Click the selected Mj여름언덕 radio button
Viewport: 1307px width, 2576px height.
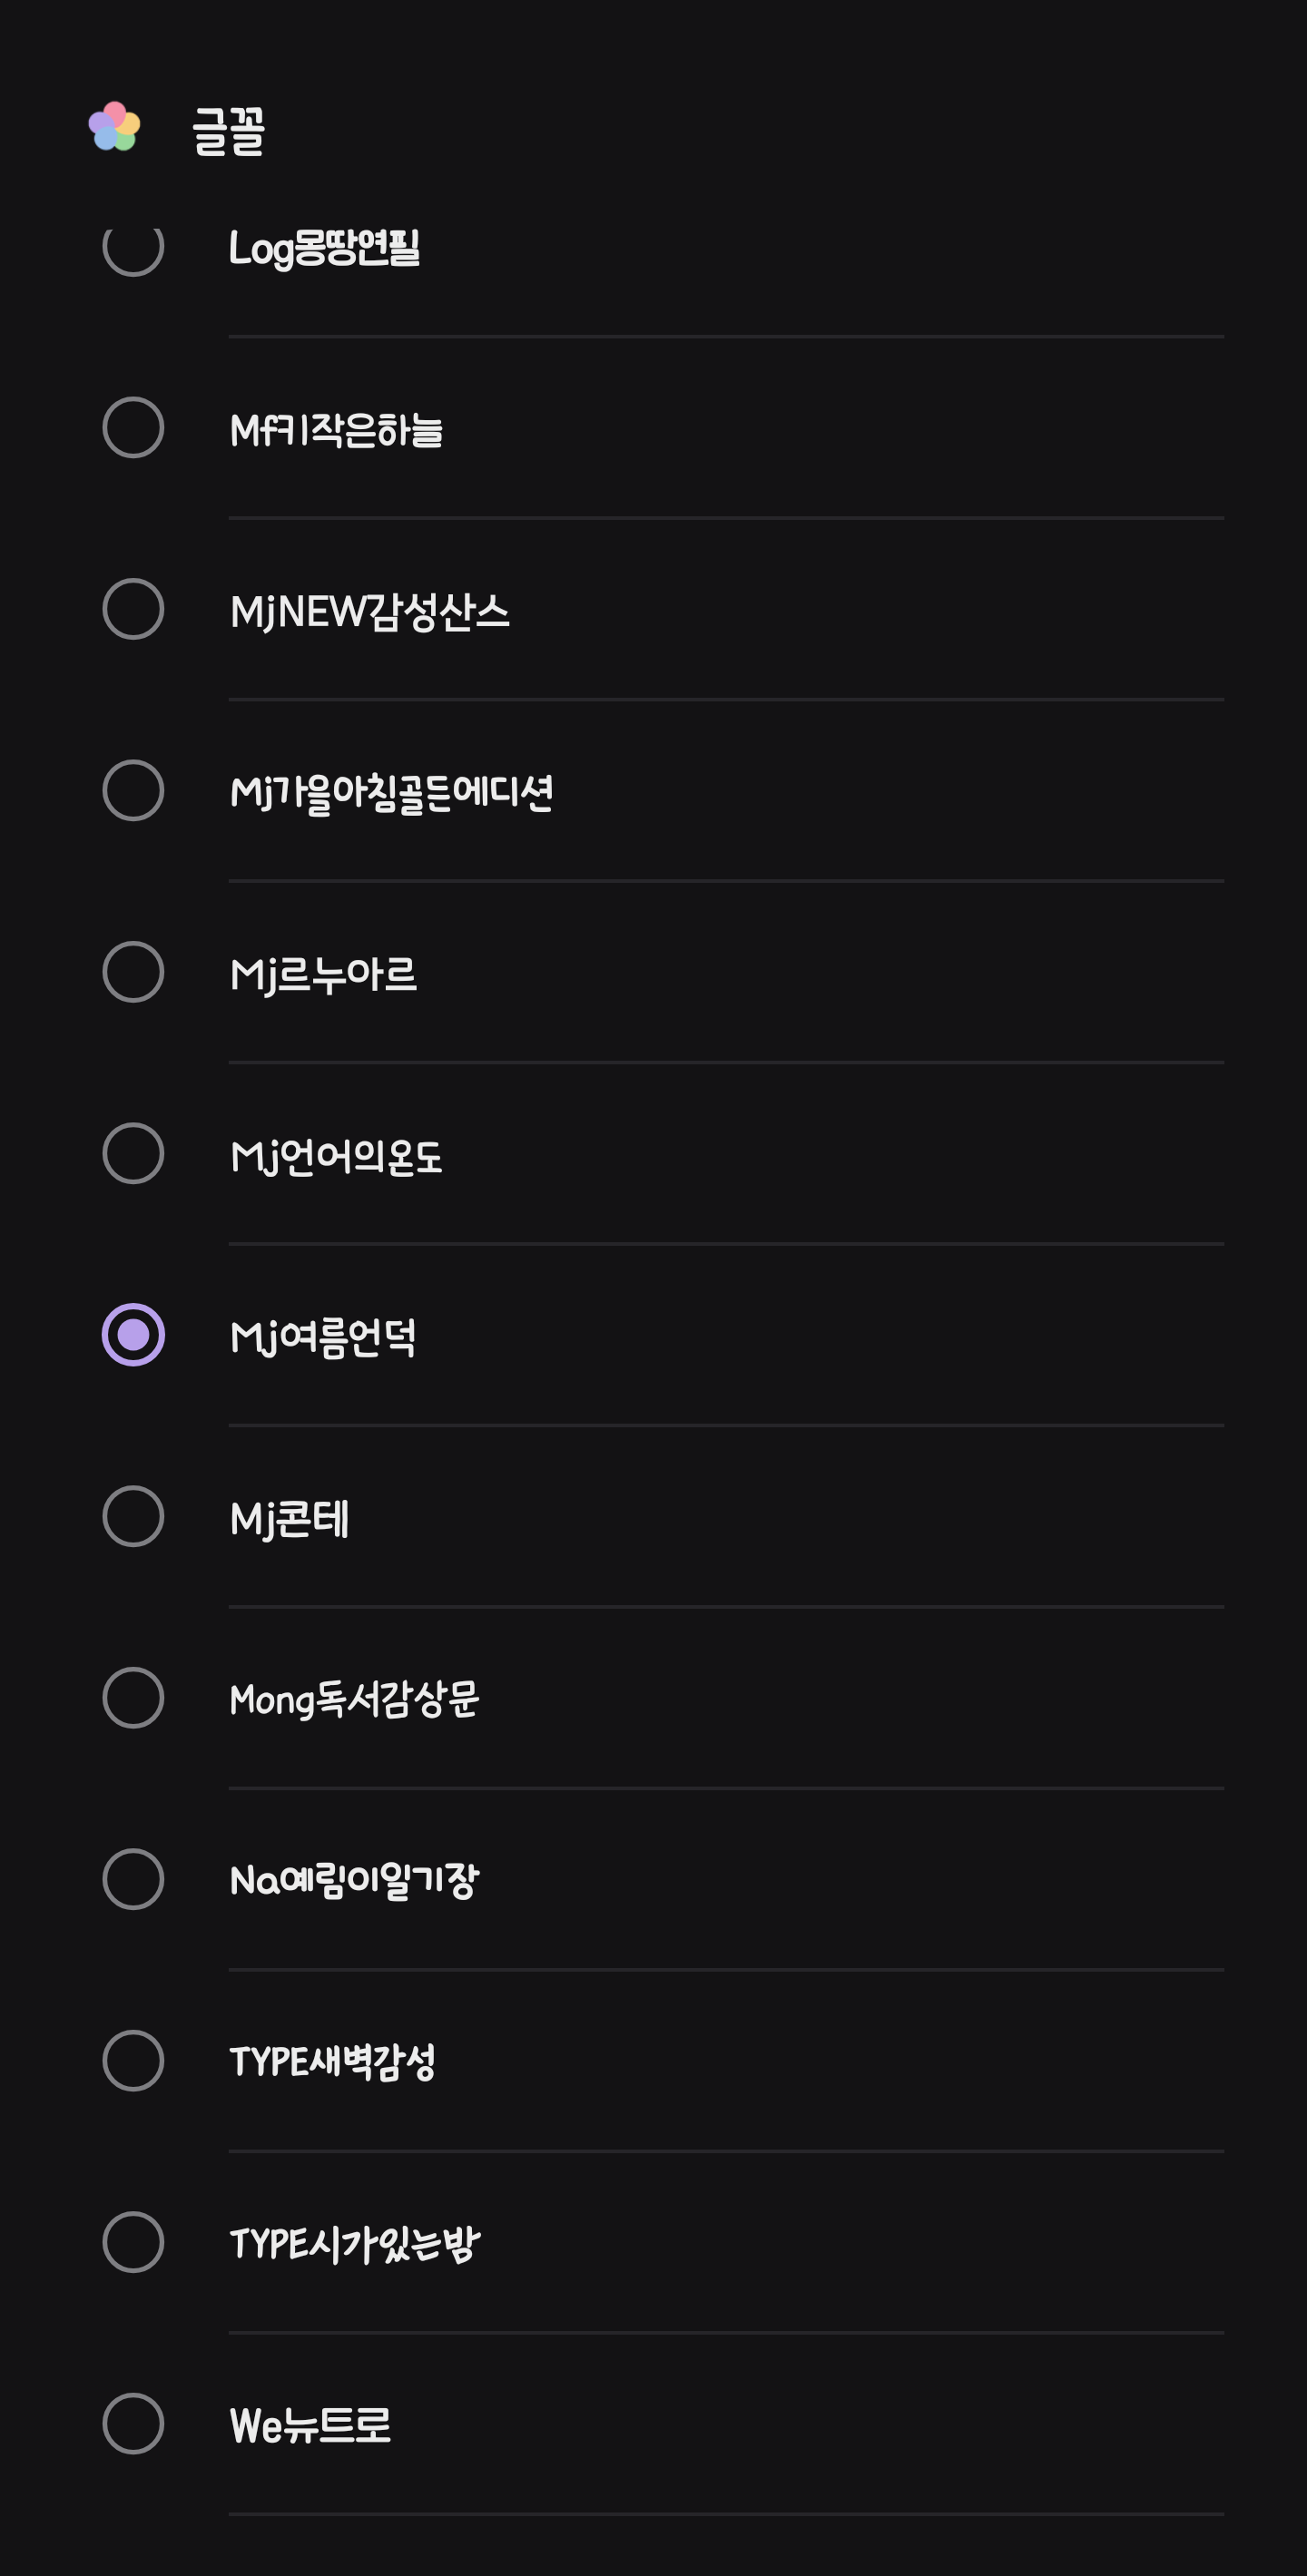[133, 1335]
